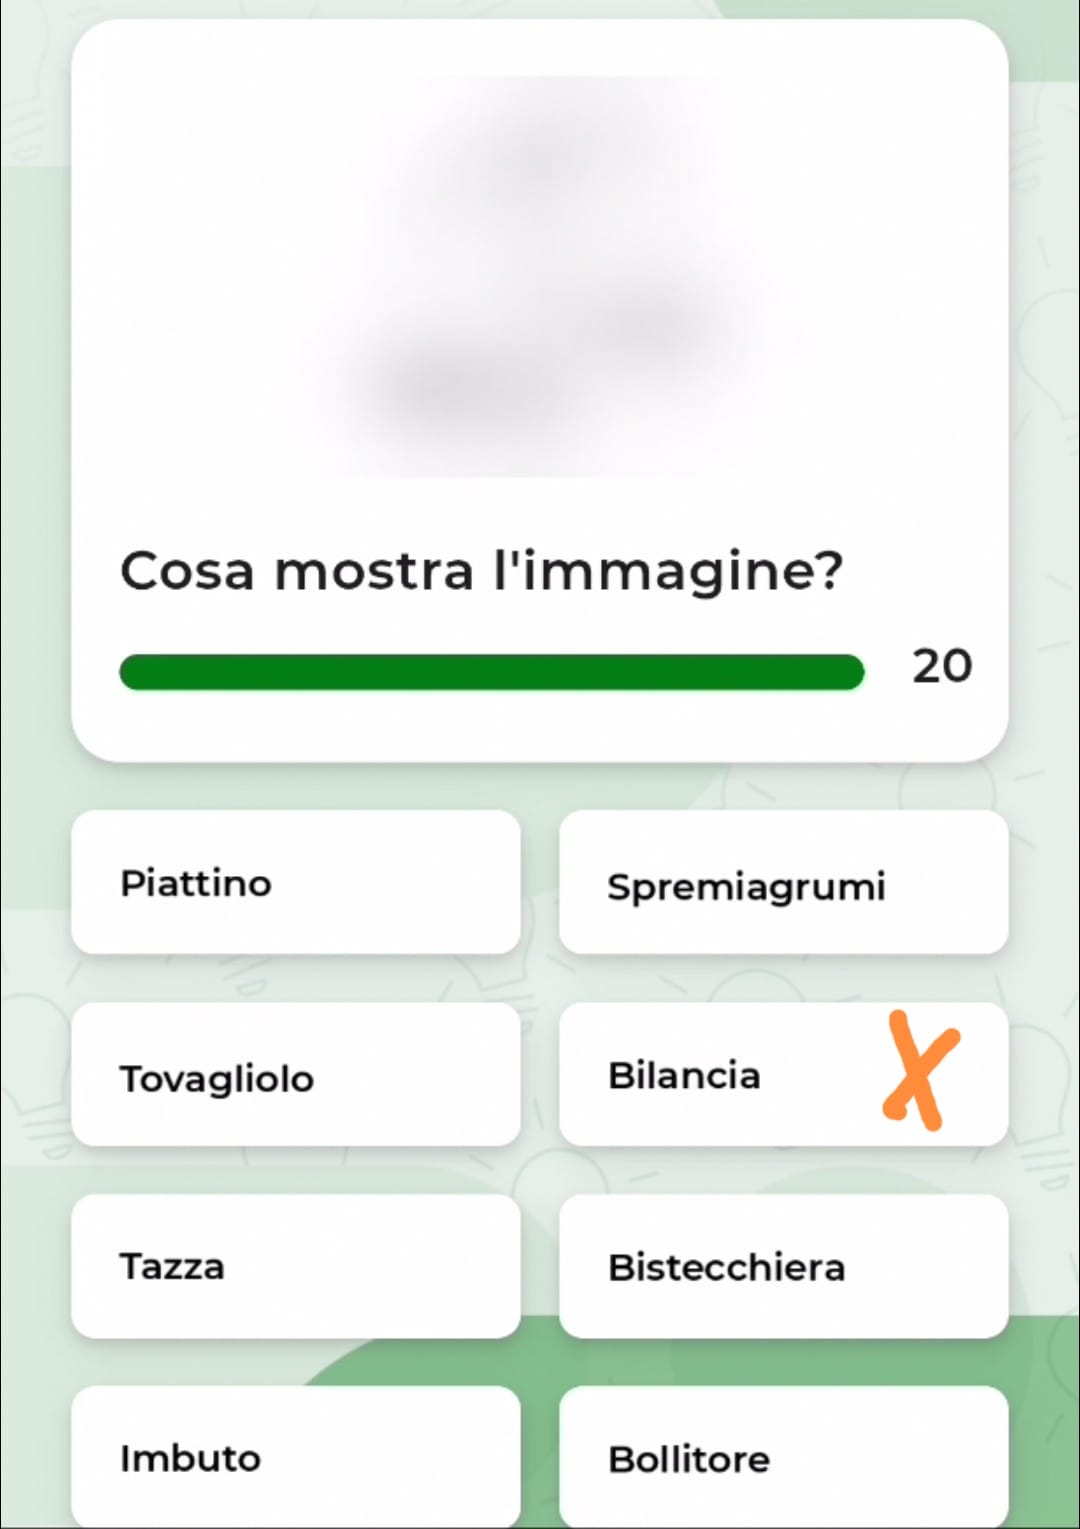Select the Piattino answer
The height and width of the screenshot is (1529, 1080).
295,882
